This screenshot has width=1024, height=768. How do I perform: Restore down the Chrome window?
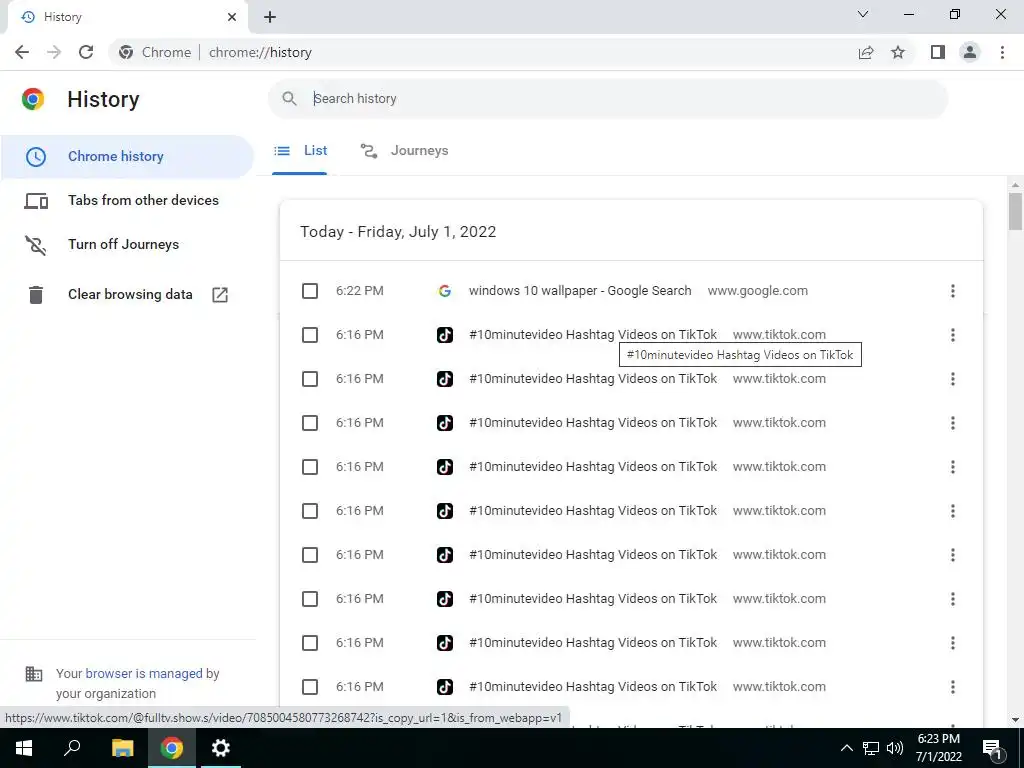click(955, 14)
